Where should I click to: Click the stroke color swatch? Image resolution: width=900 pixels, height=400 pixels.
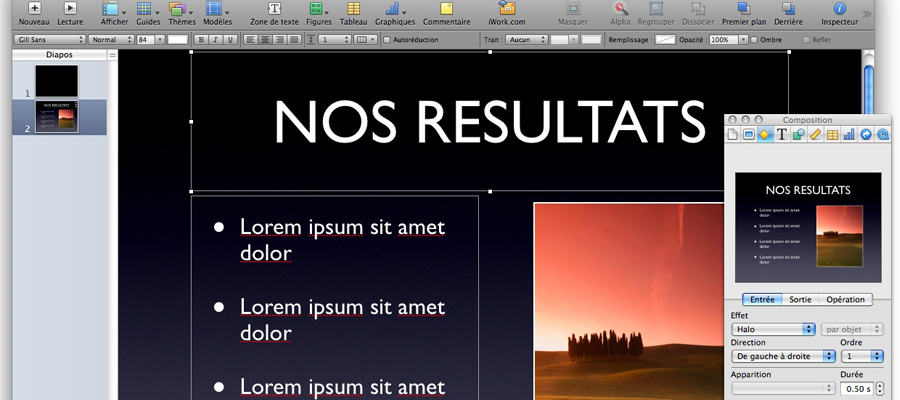[x=591, y=40]
